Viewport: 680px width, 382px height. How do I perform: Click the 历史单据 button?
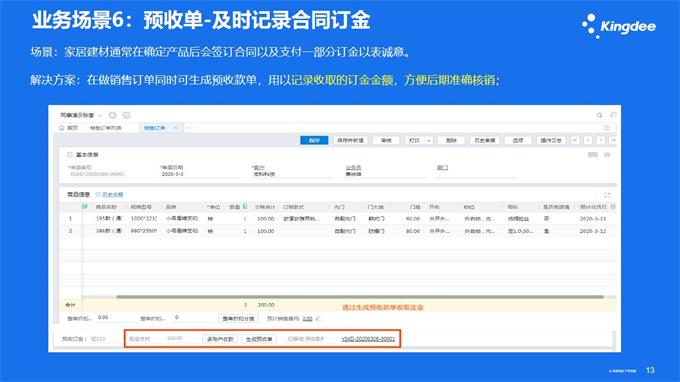(x=484, y=140)
